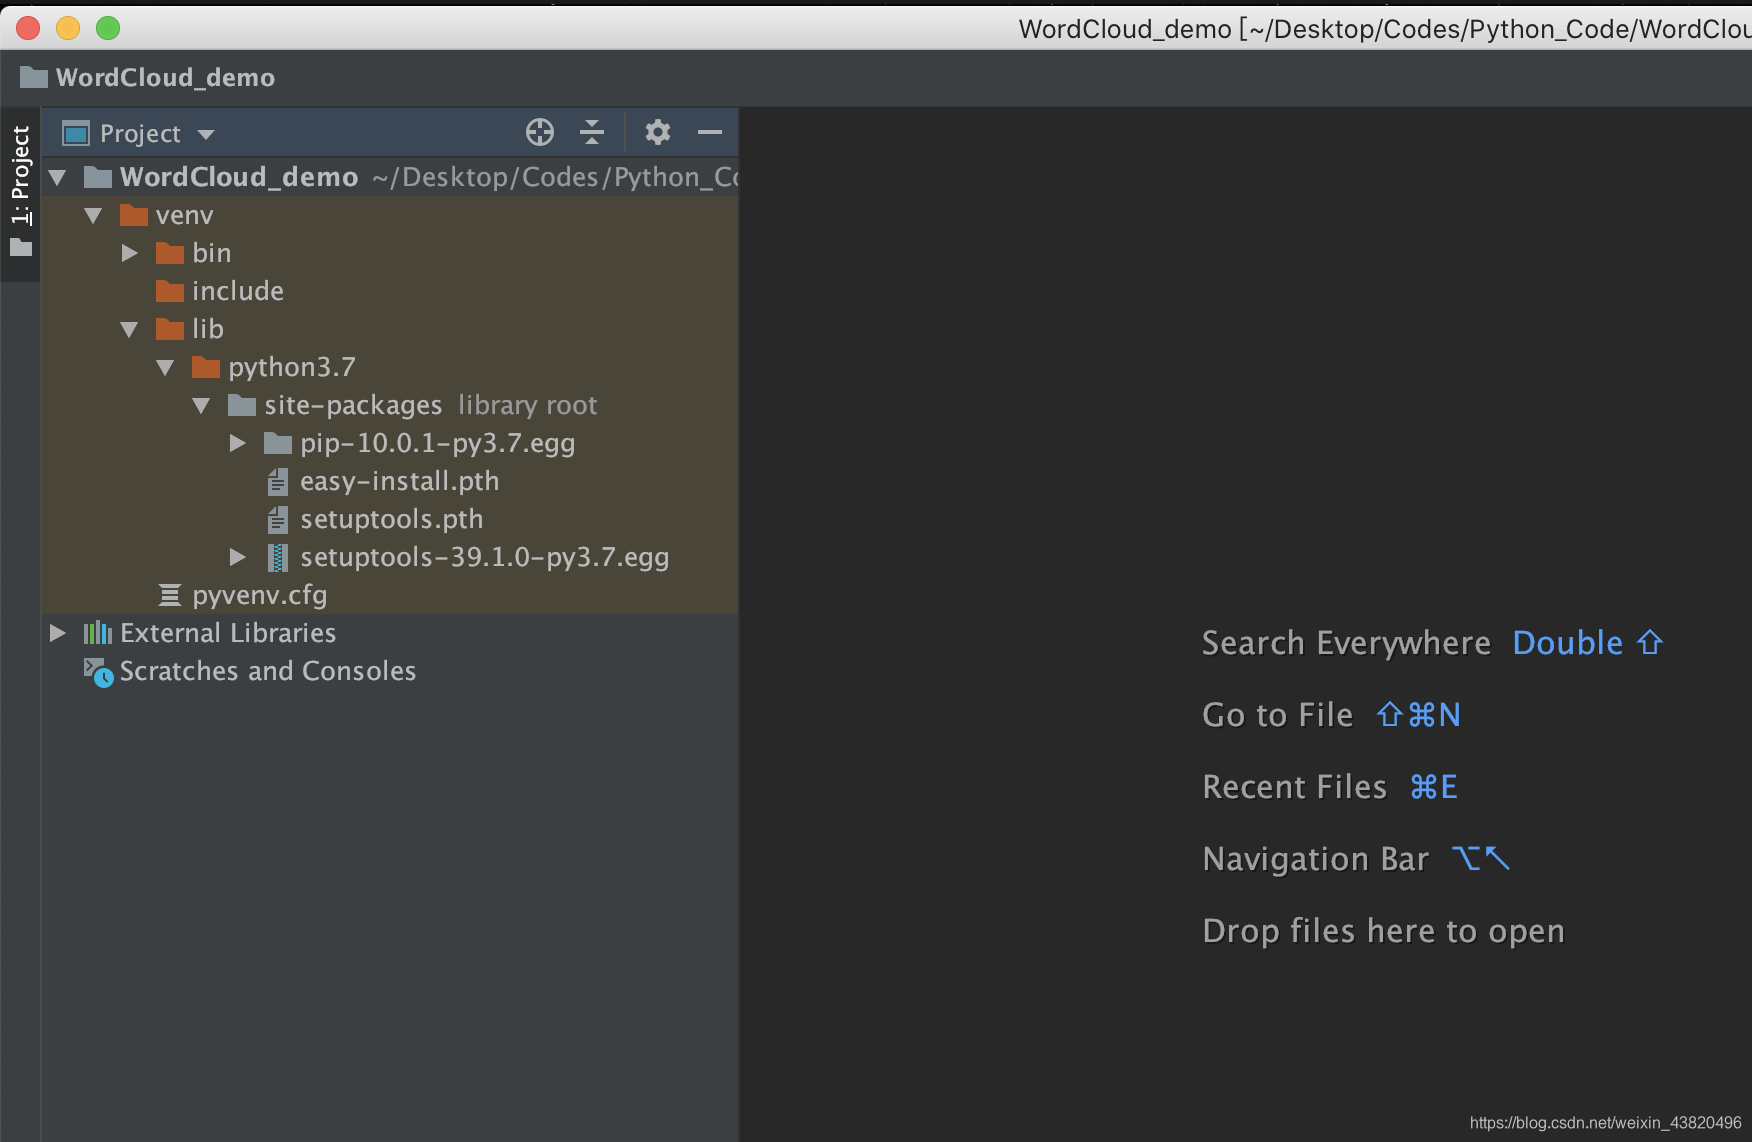Expand the setuptools-39.1.0-py3.7.egg arrow
Viewport: 1752px width, 1142px height.
[x=238, y=557]
